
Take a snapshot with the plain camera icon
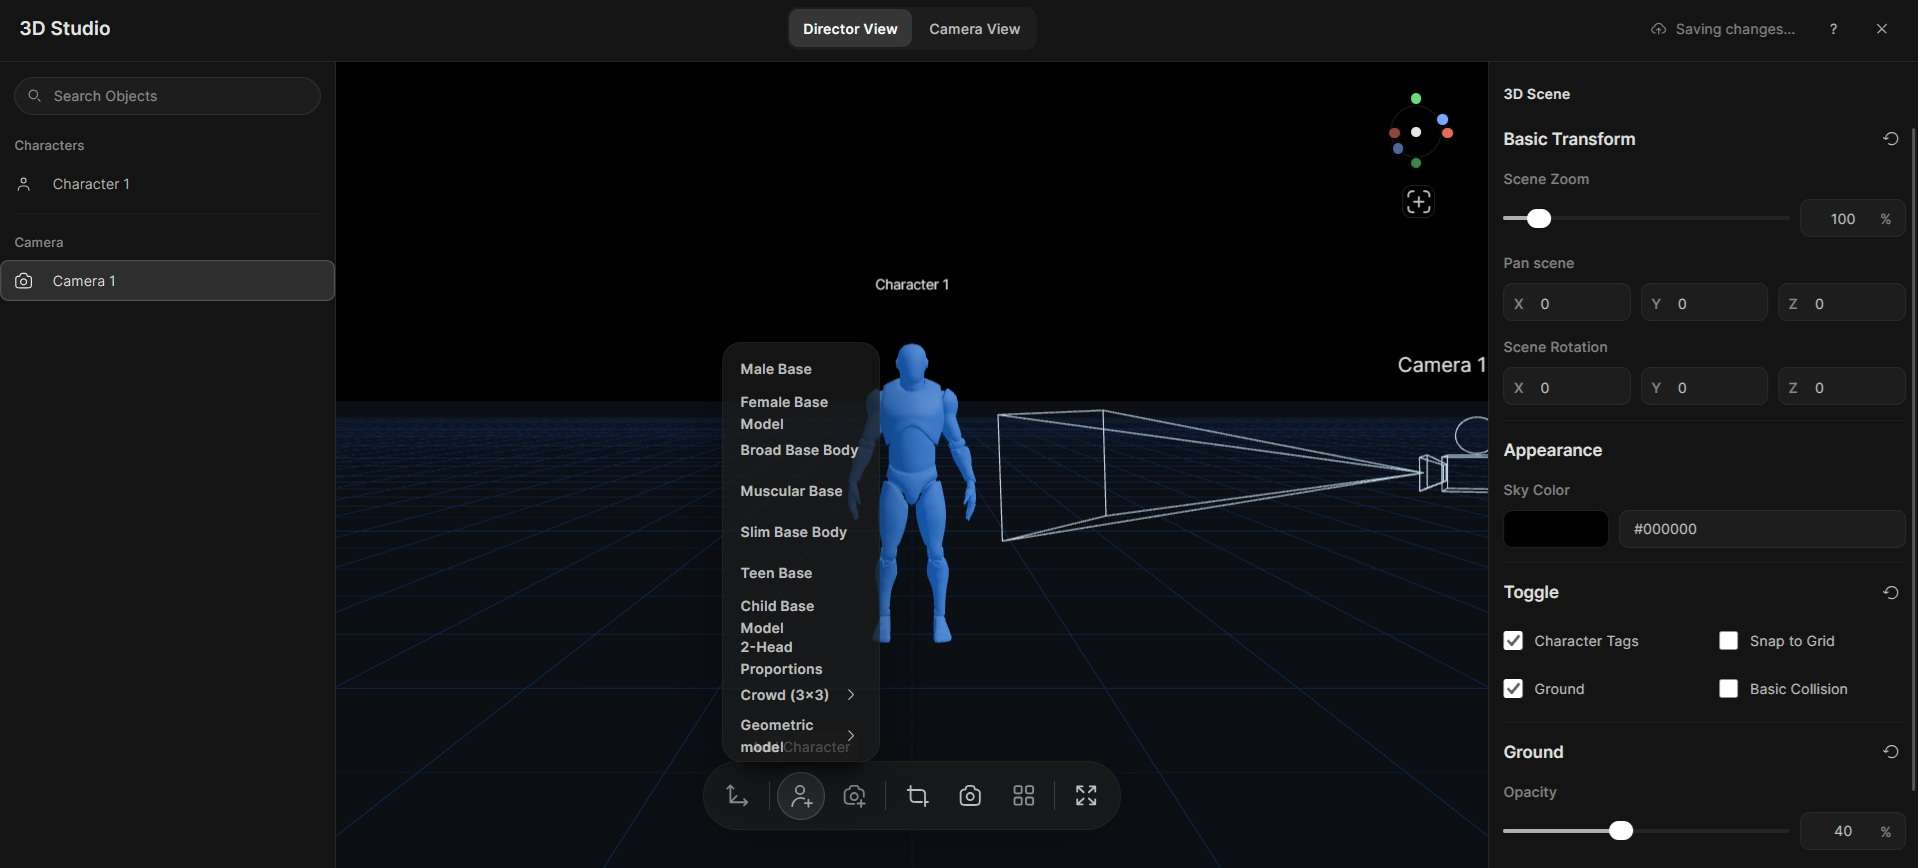pyautogui.click(x=970, y=796)
